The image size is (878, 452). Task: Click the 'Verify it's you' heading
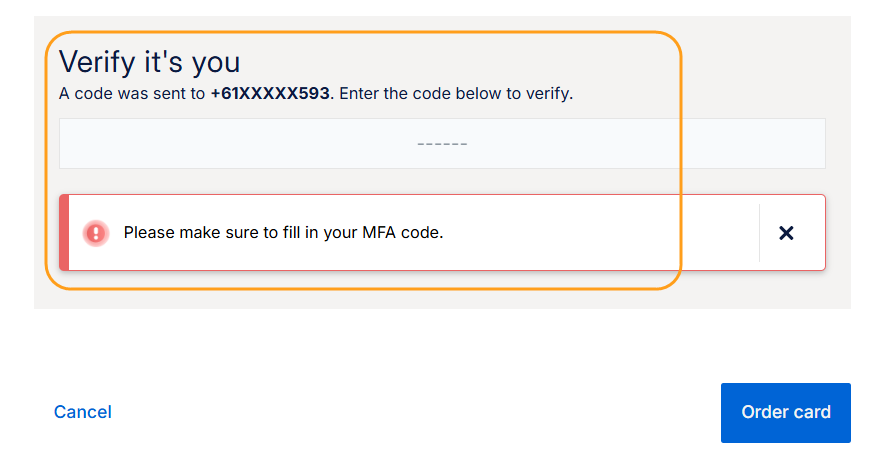click(x=149, y=62)
